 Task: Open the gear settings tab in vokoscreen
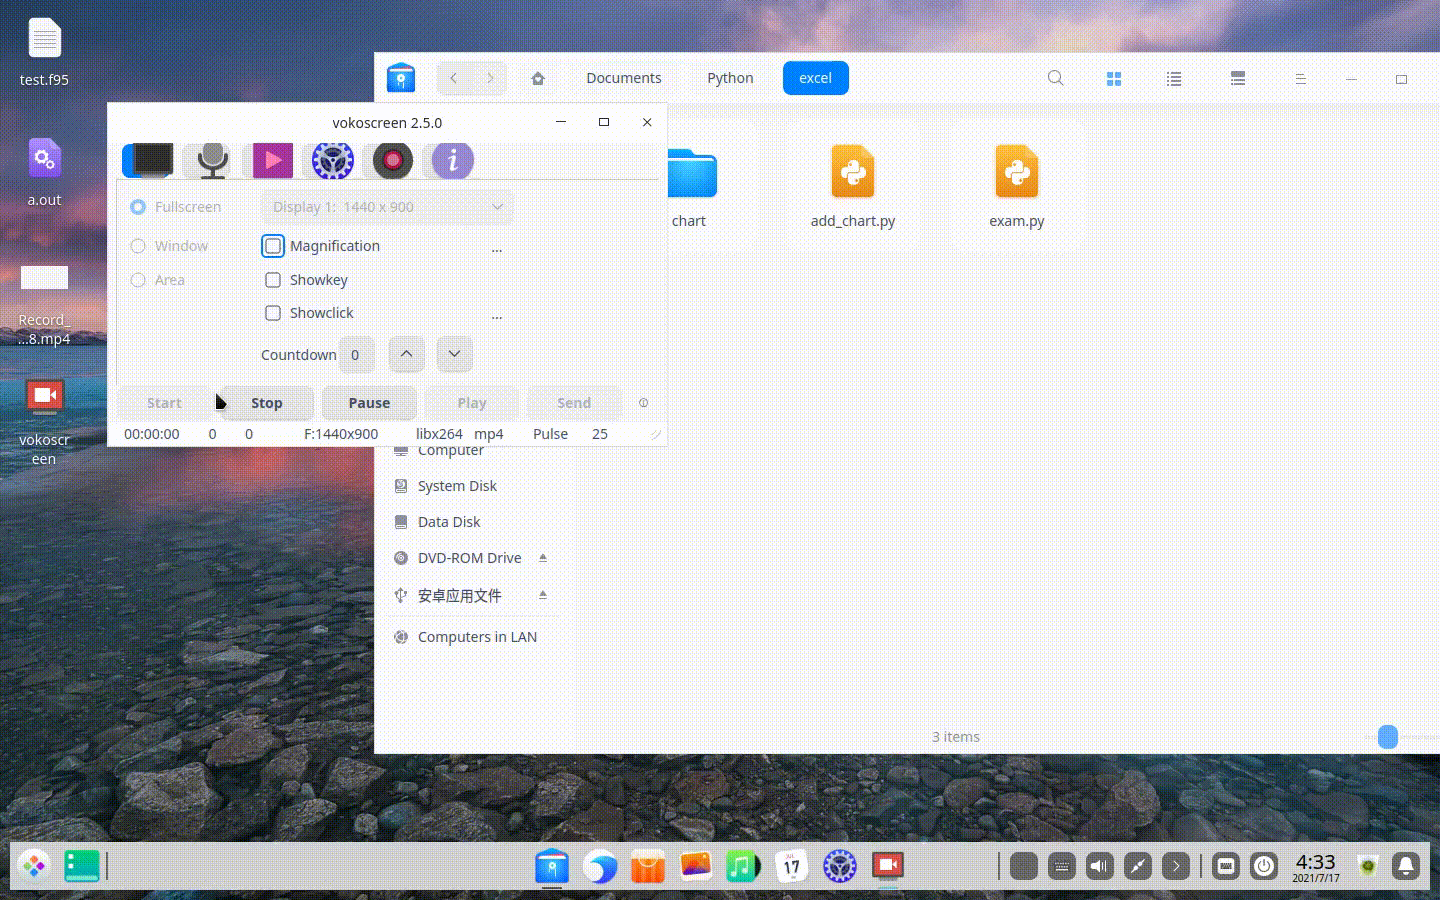coord(333,160)
